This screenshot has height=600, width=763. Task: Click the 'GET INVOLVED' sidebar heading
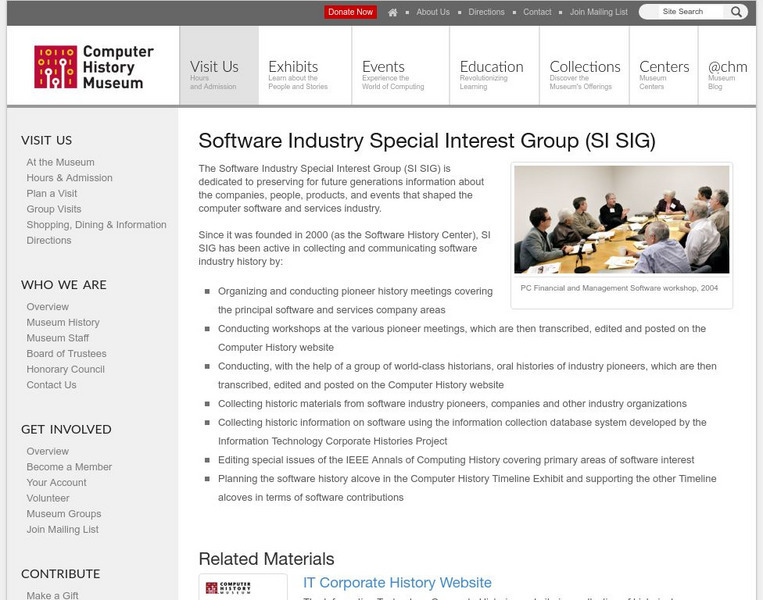click(66, 430)
